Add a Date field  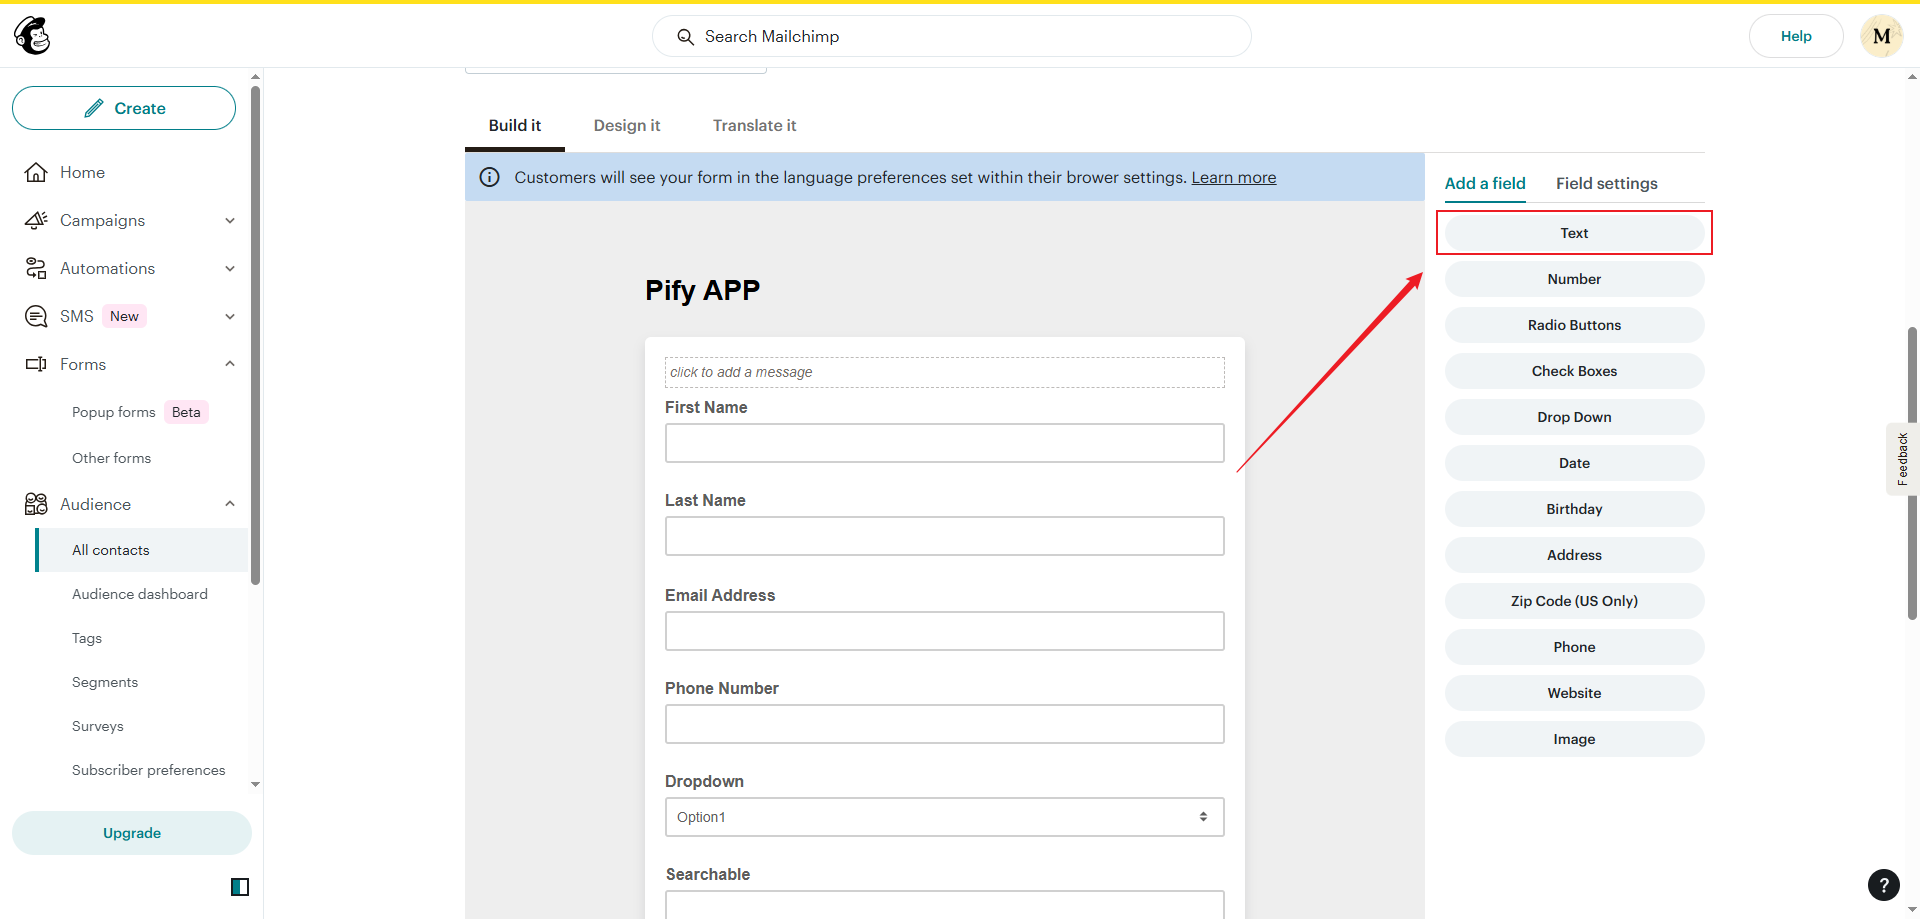pos(1574,463)
